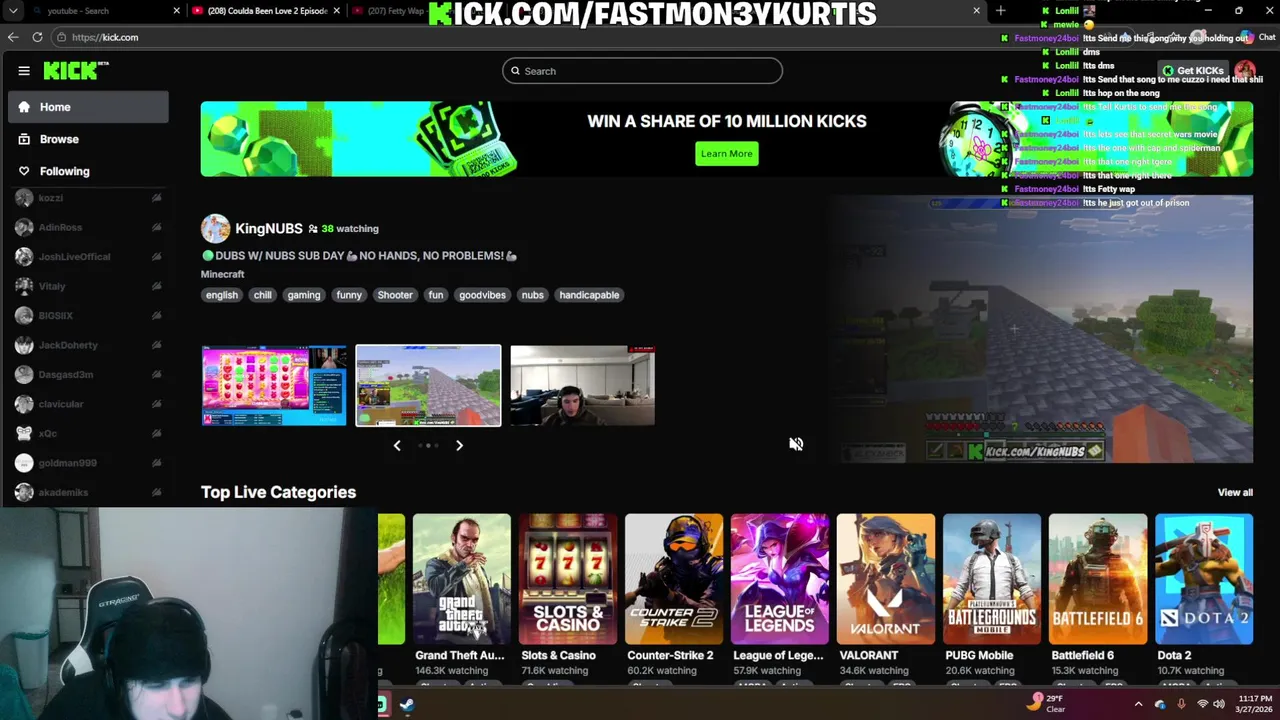Open Following in Kick sidebar
1280x720 pixels.
(x=88, y=171)
